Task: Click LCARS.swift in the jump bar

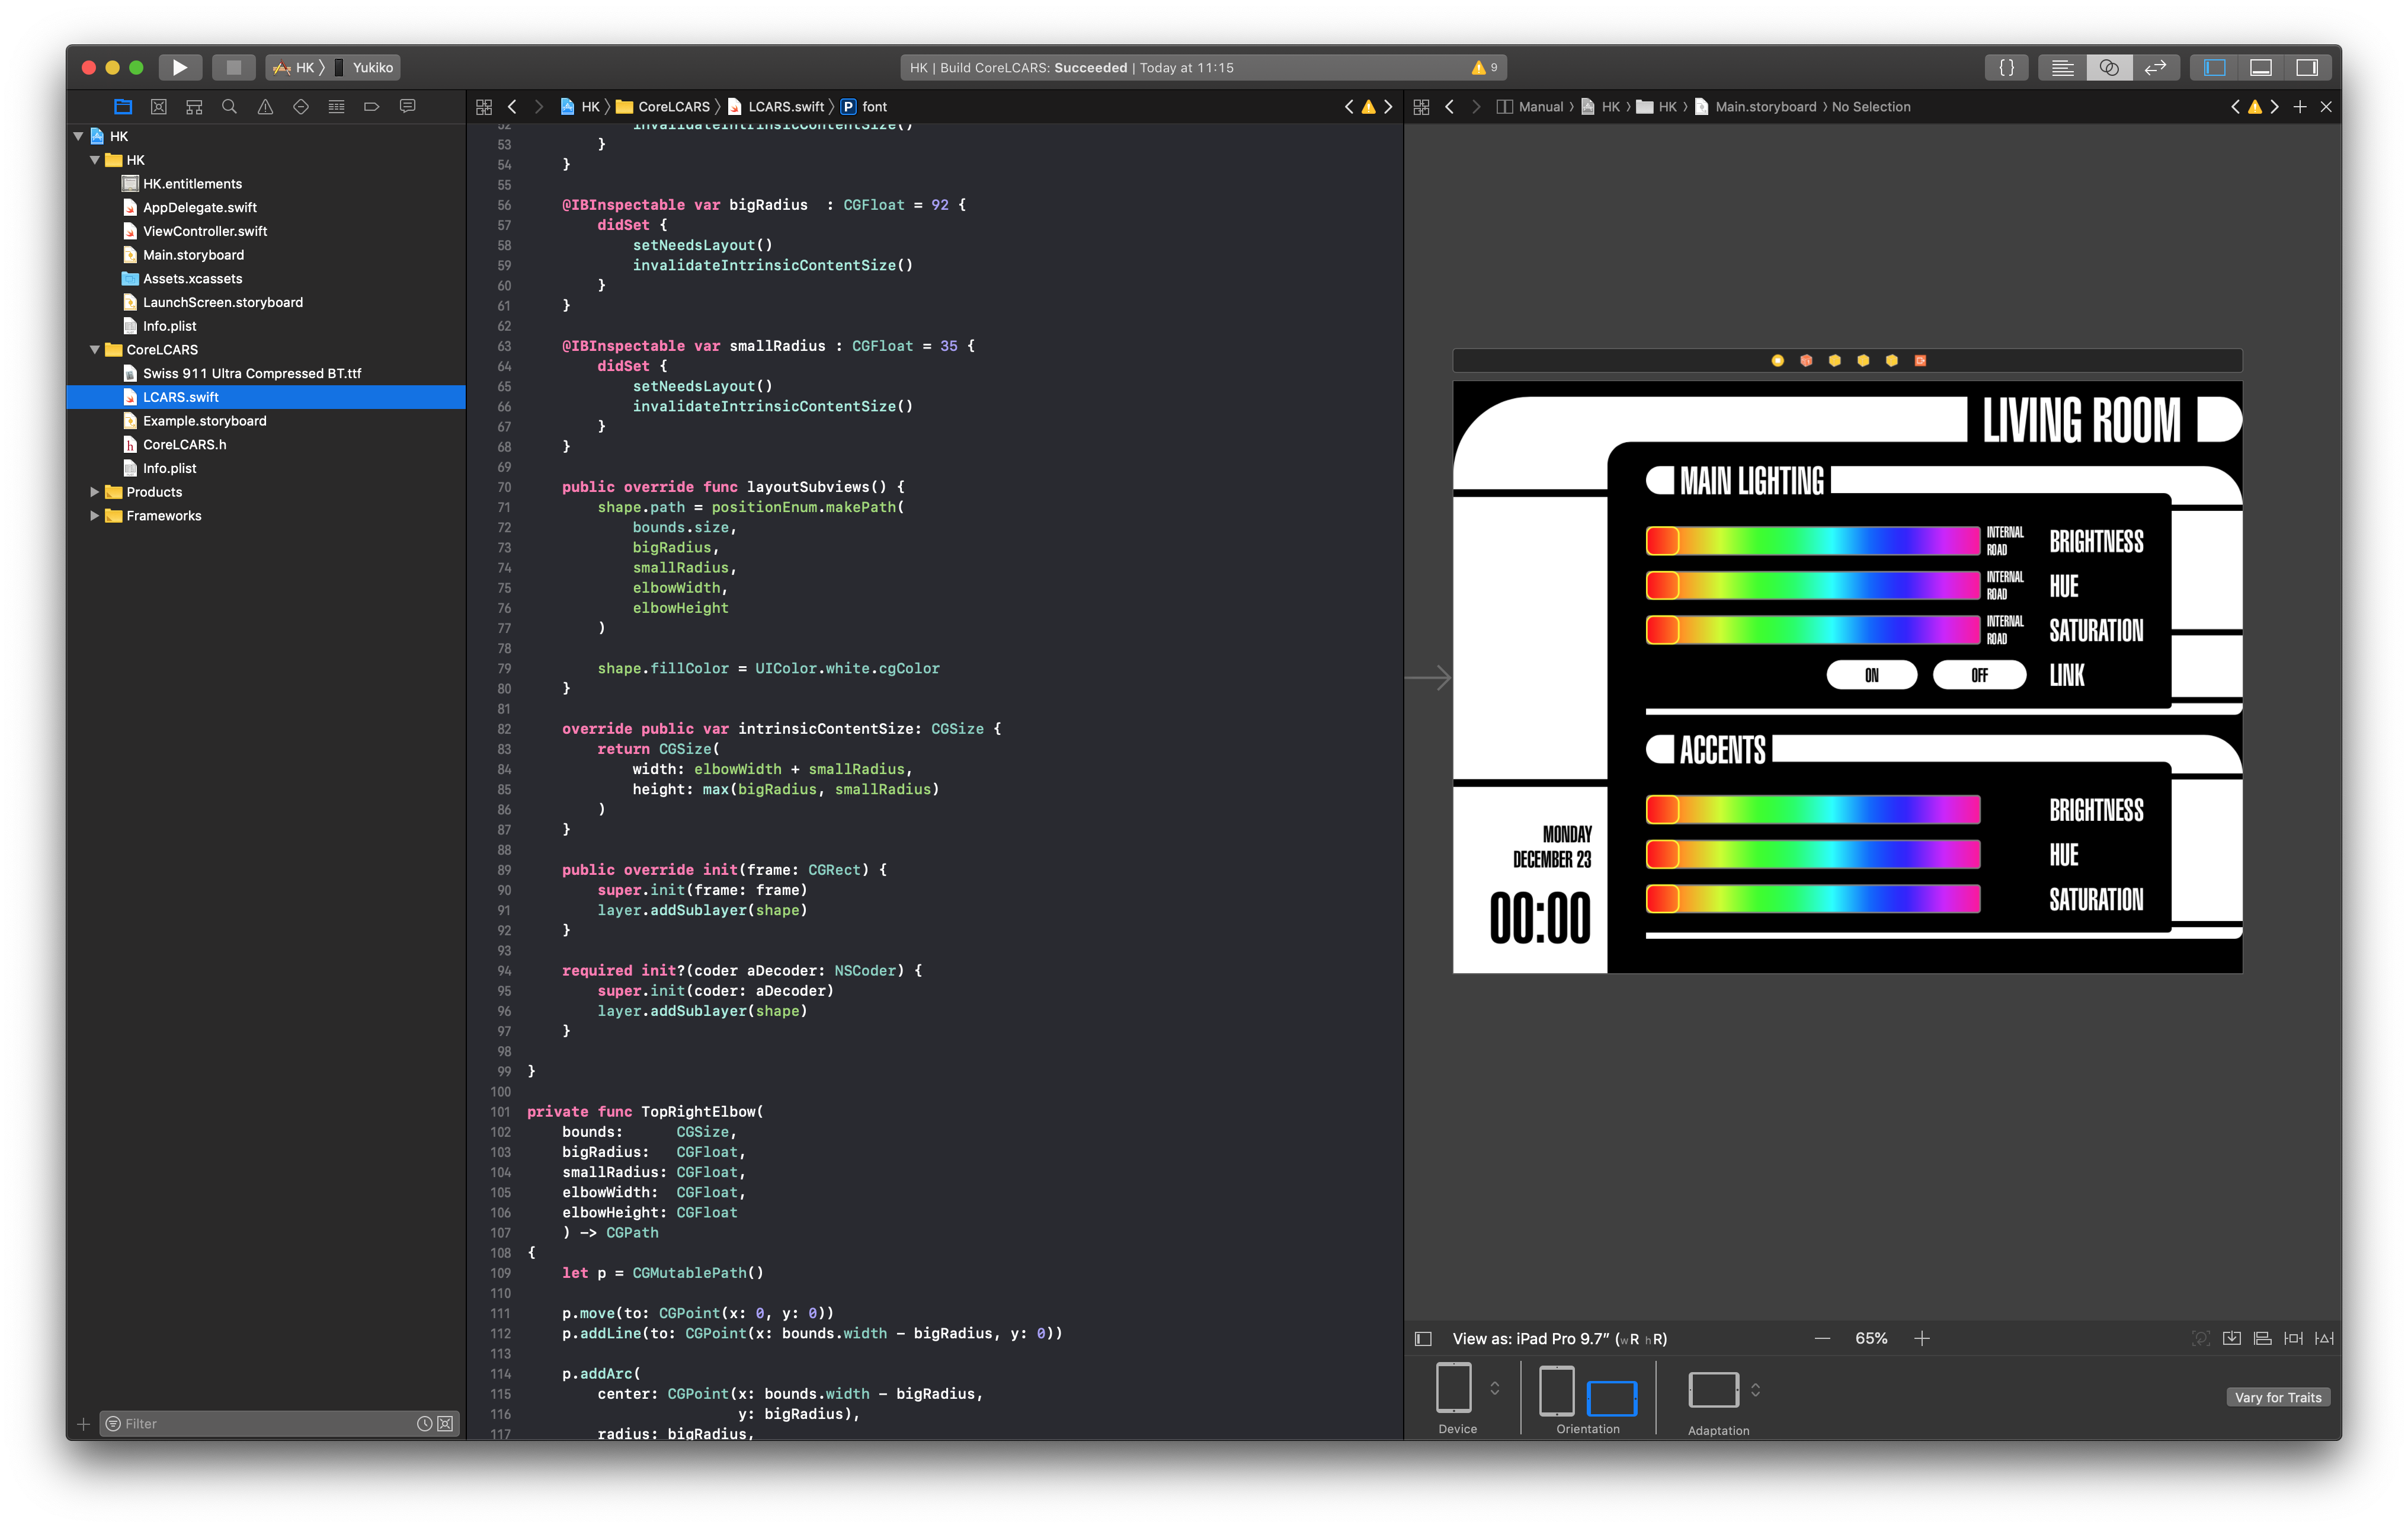Action: click(777, 106)
